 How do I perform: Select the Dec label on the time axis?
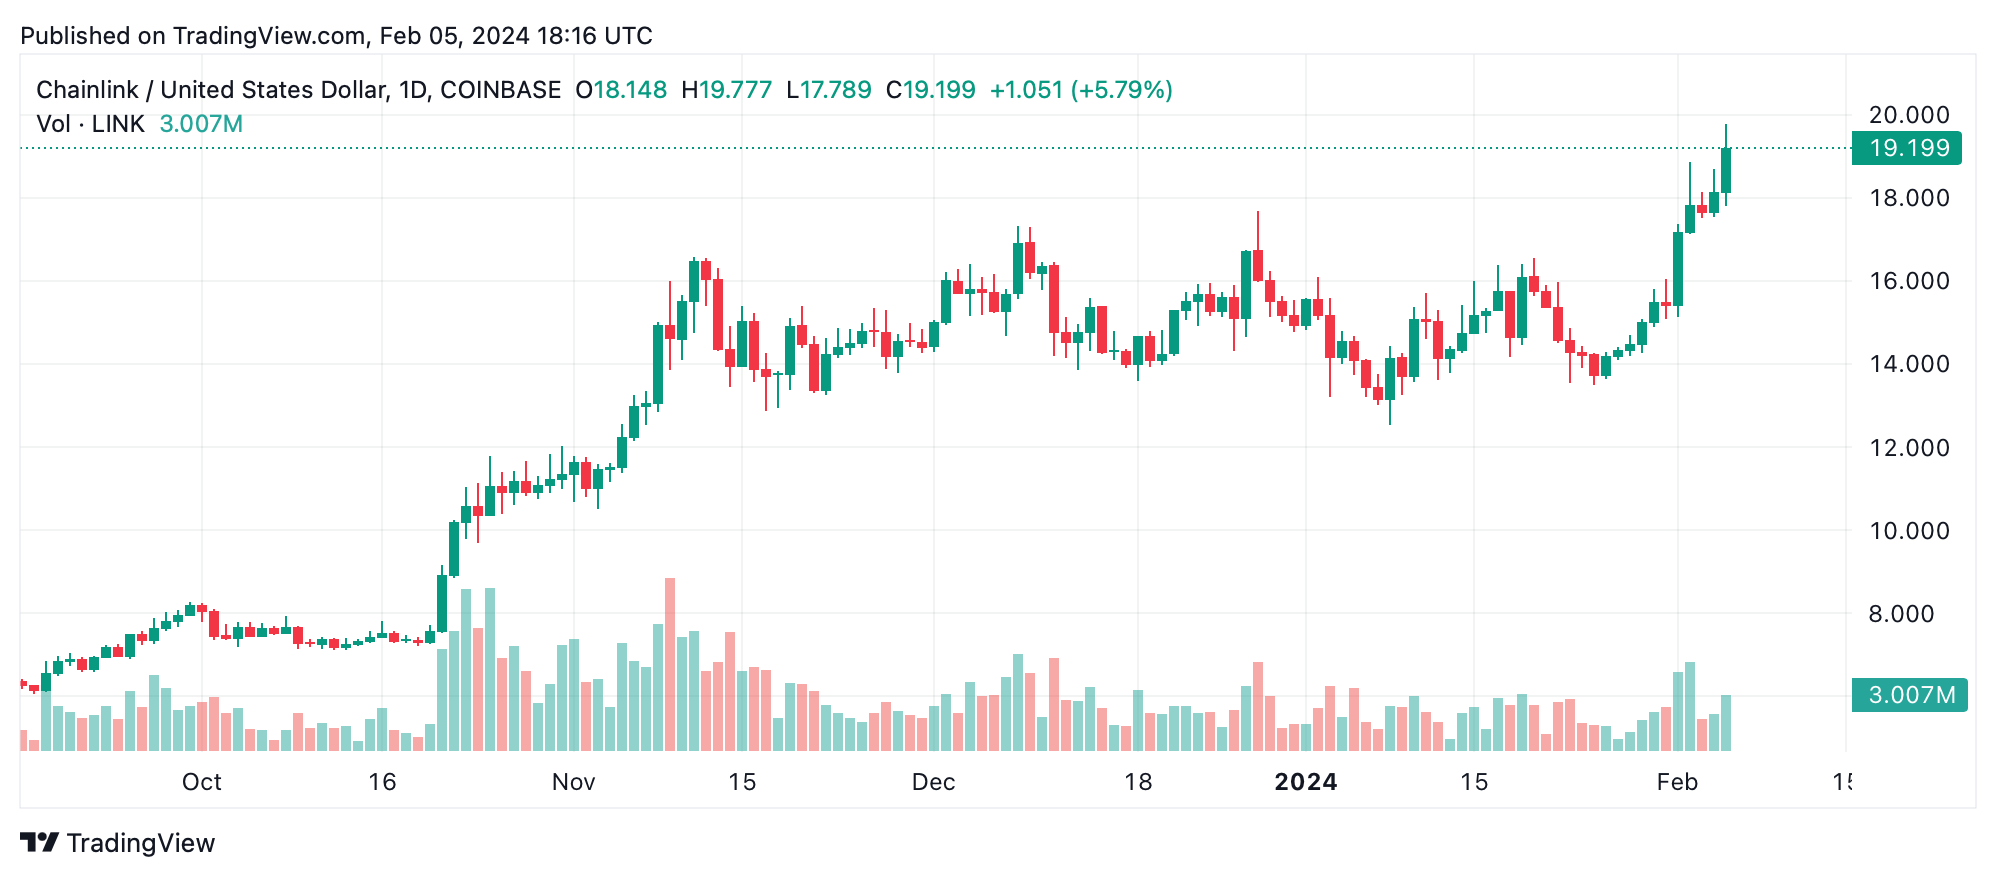[x=933, y=782]
